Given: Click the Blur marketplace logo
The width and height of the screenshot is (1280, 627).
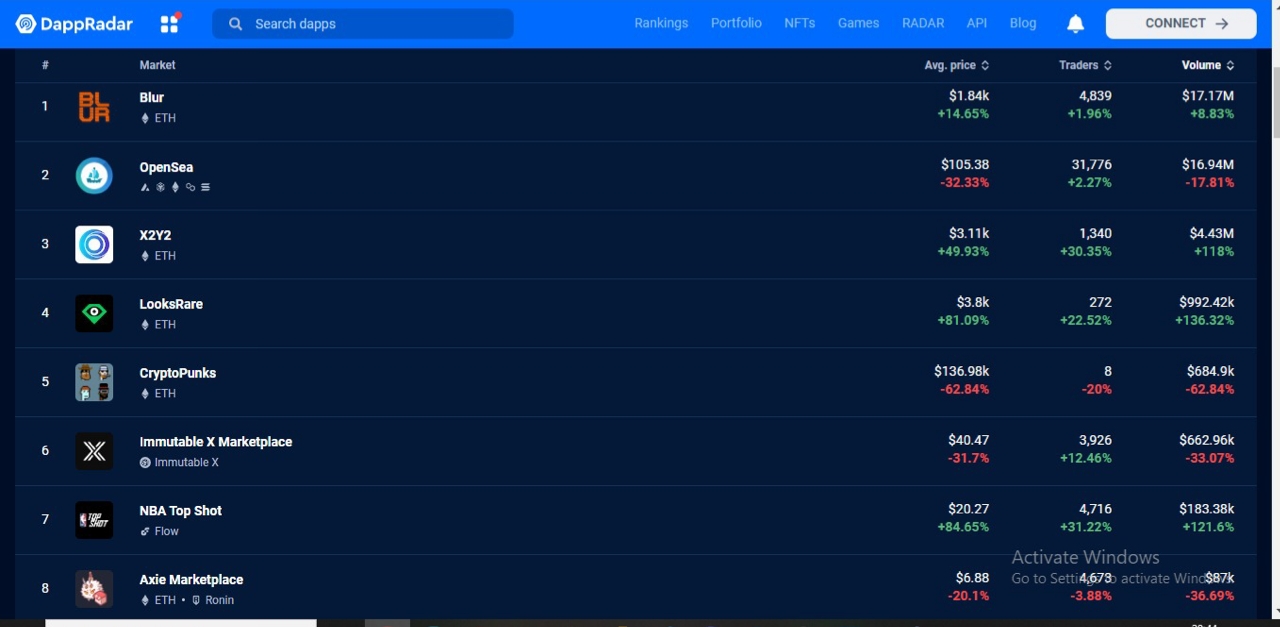Looking at the screenshot, I should (x=94, y=107).
